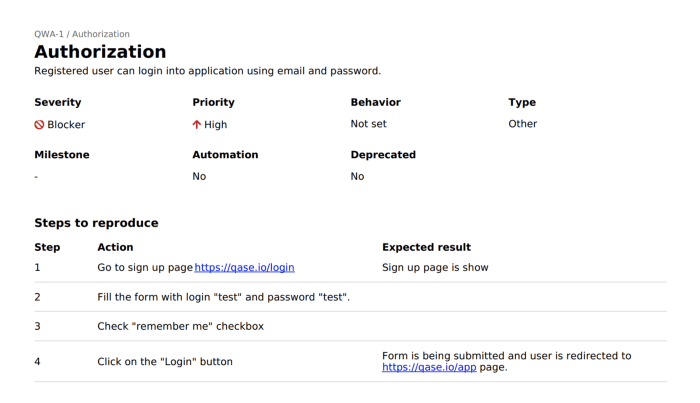The image size is (700, 403).
Task: Click the Automation No value
Action: point(199,176)
